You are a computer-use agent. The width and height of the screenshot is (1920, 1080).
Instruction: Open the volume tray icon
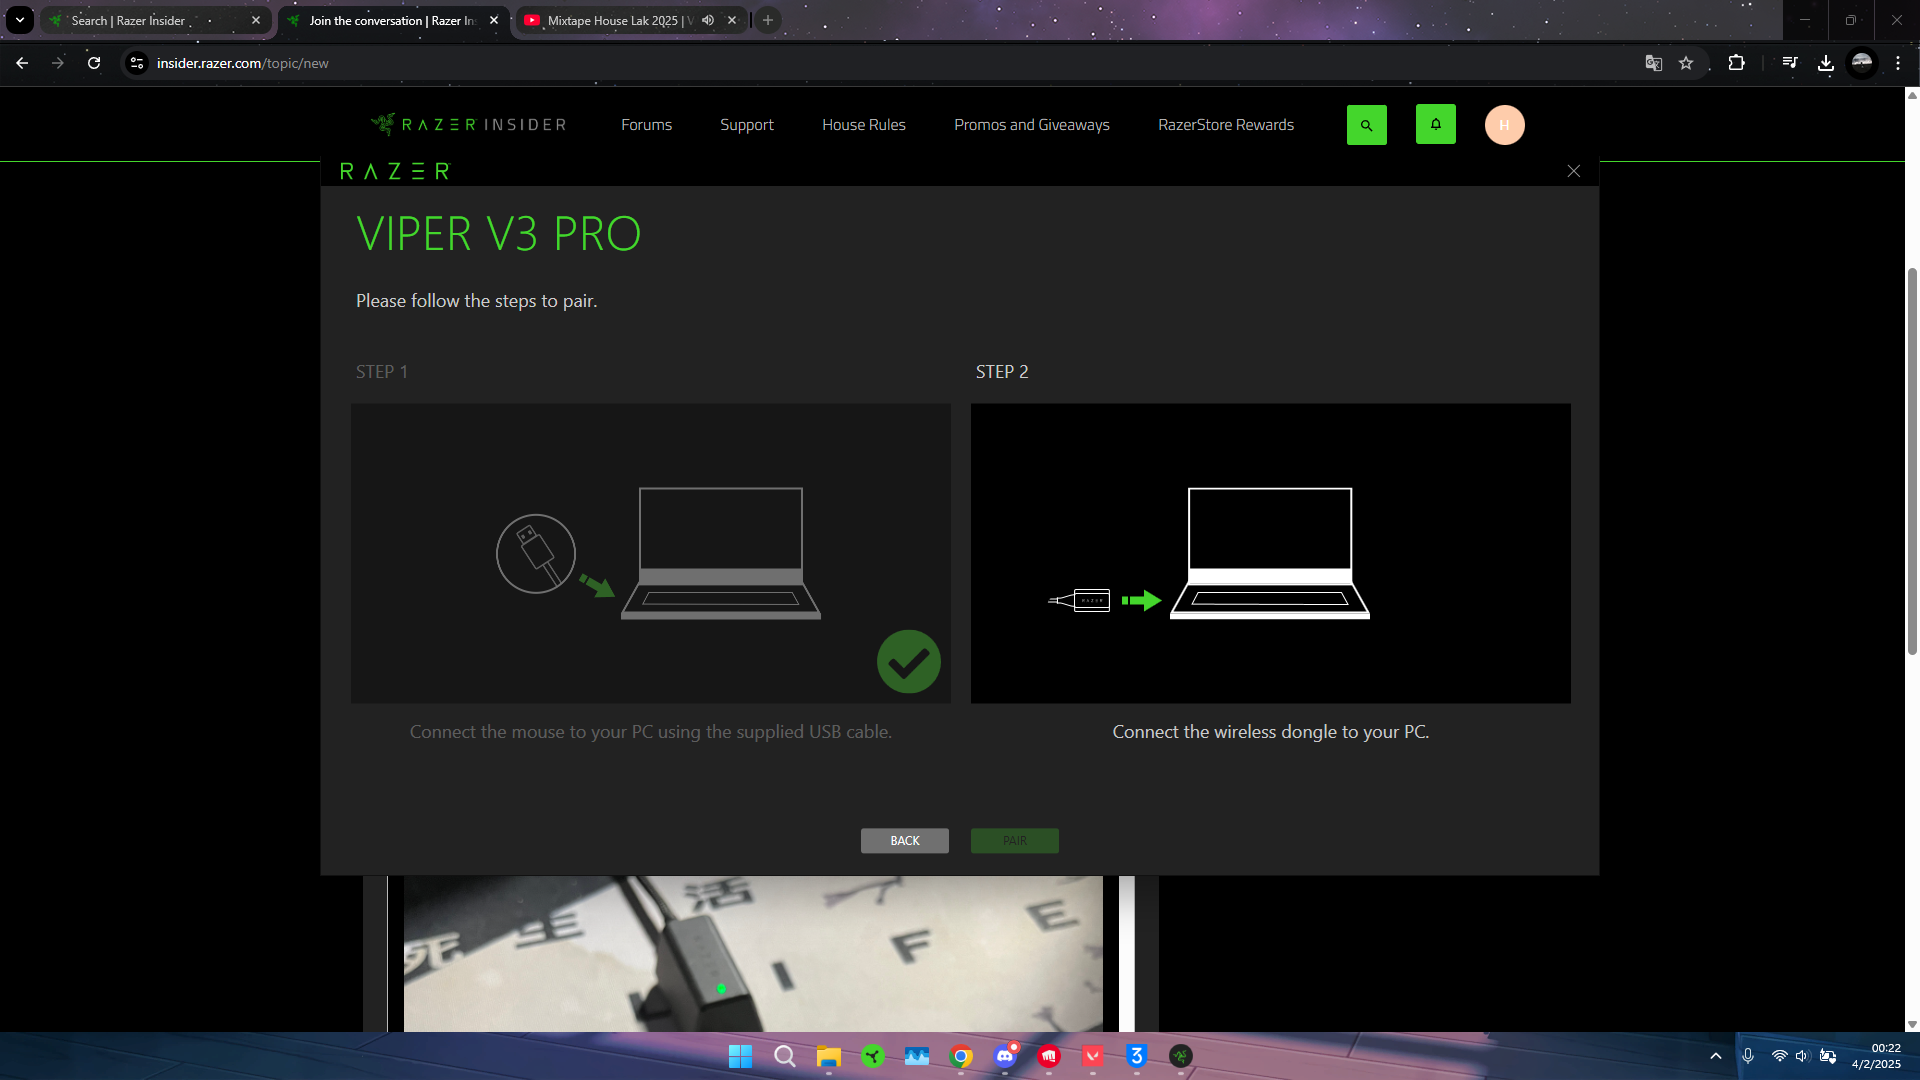1802,1056
